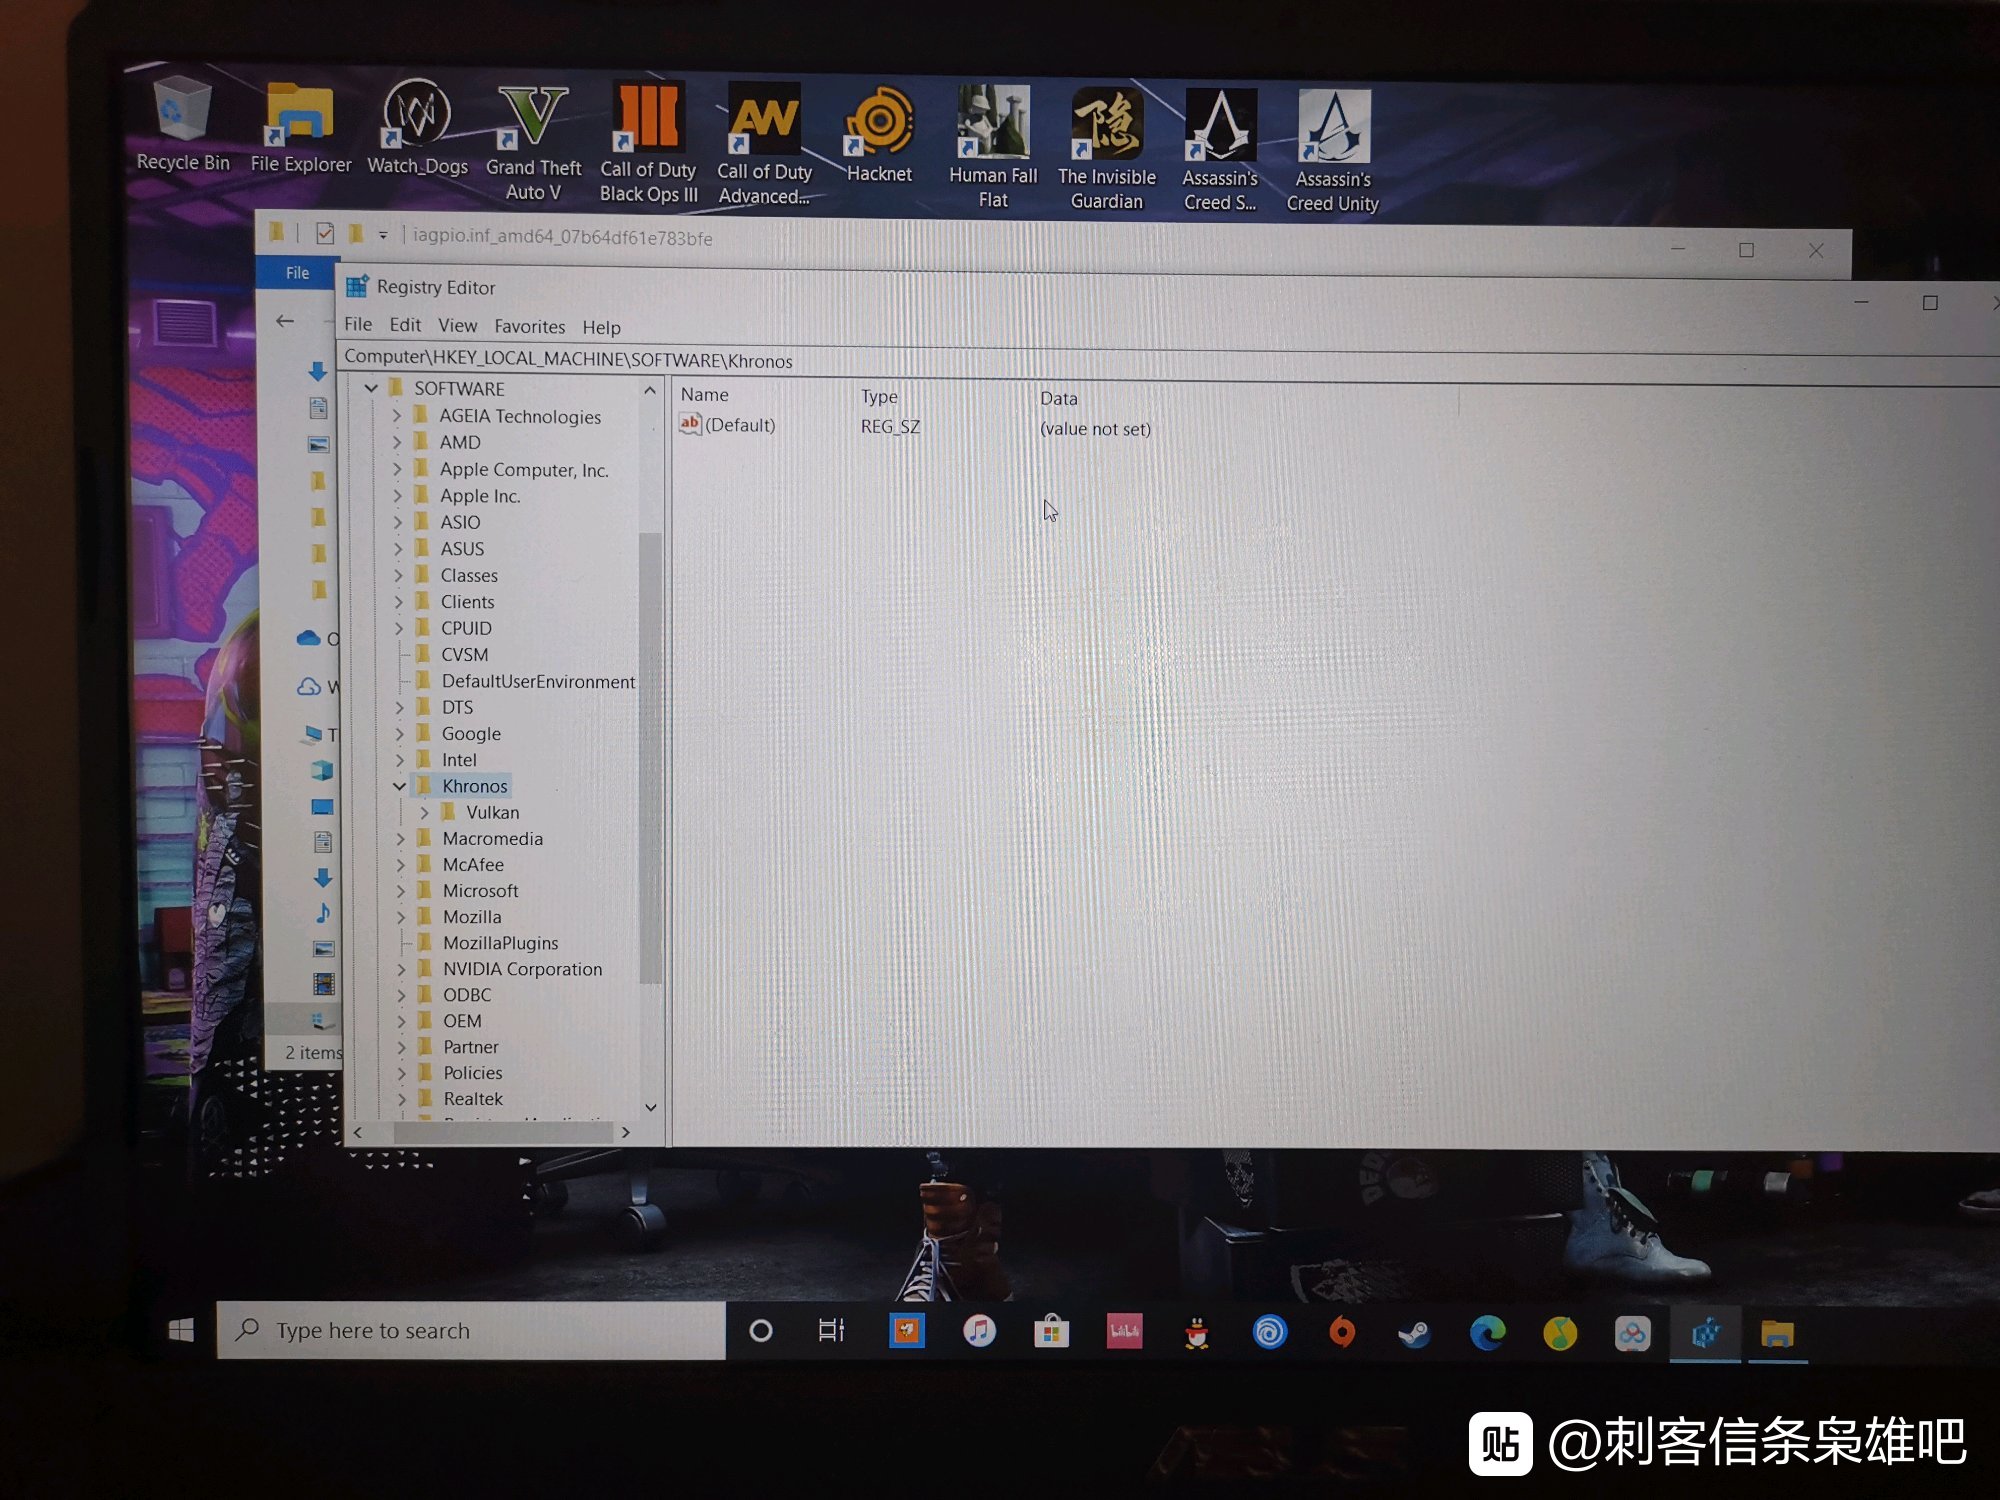Viewport: 2000px width, 1500px height.
Task: Open the orange Origin taskbar icon
Action: click(1342, 1333)
